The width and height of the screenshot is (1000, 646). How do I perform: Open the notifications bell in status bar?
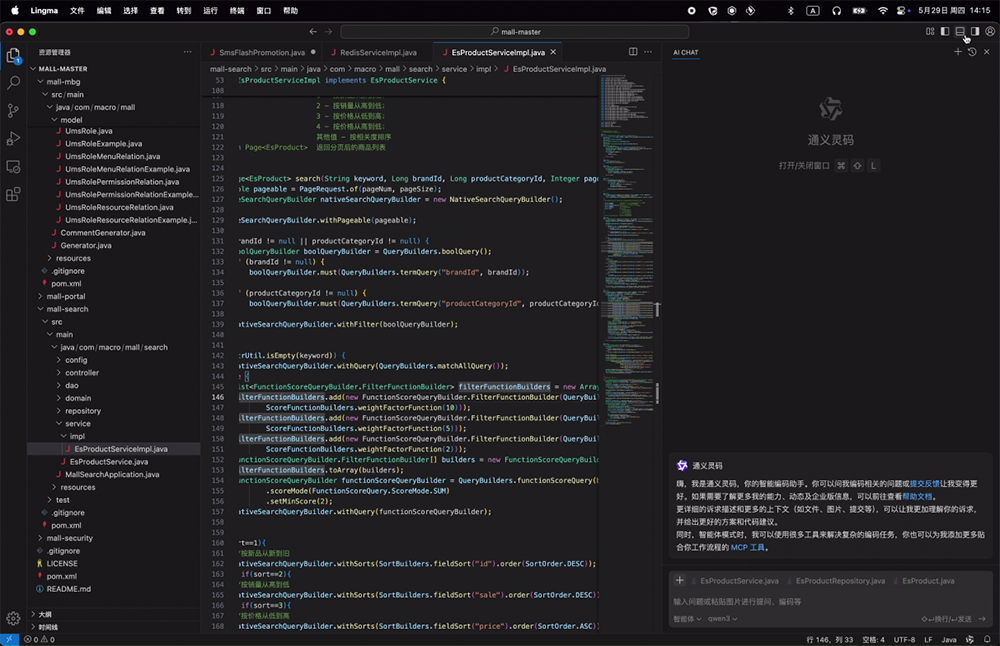[x=988, y=639]
